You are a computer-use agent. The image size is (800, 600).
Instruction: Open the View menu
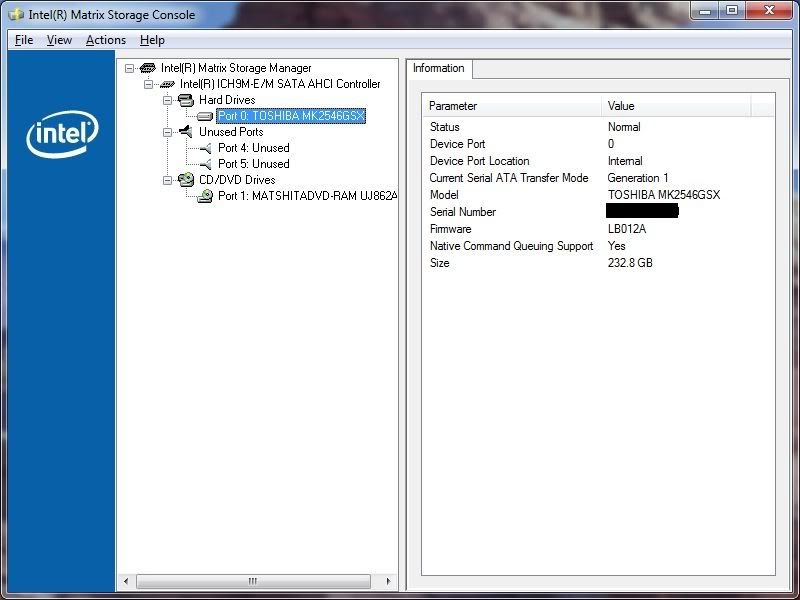[59, 40]
